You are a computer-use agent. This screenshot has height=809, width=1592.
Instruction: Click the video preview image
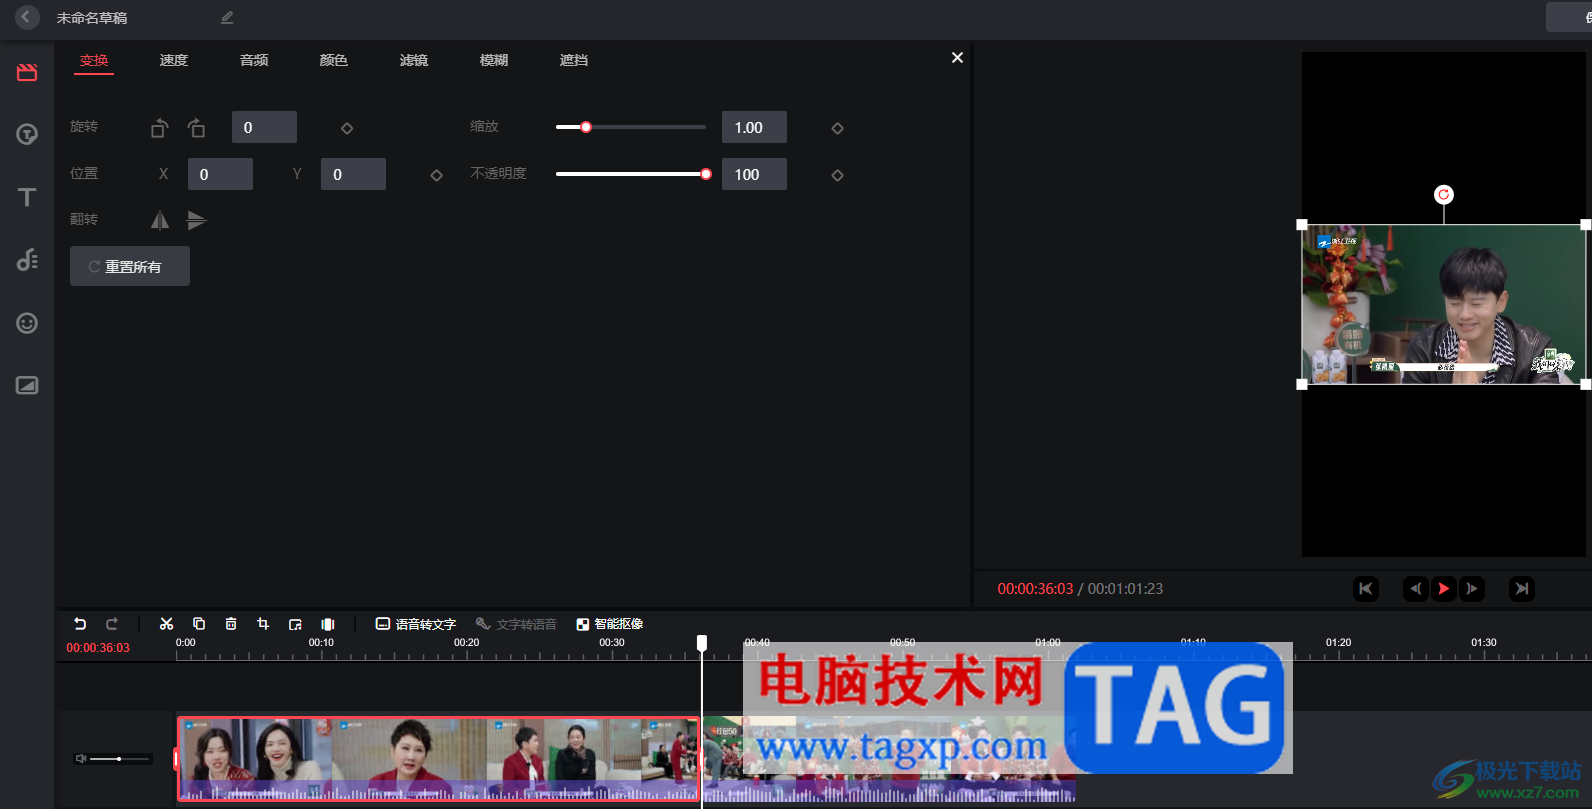click(x=1444, y=304)
